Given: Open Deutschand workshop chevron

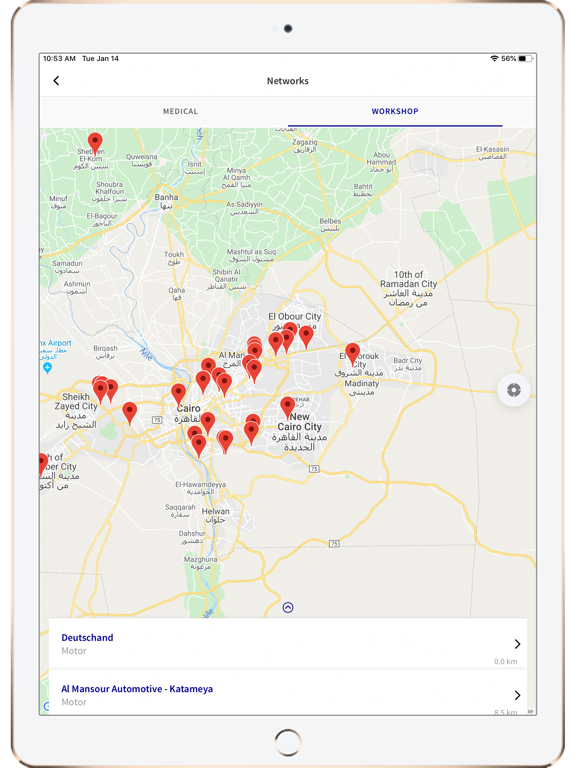Looking at the screenshot, I should tap(517, 644).
